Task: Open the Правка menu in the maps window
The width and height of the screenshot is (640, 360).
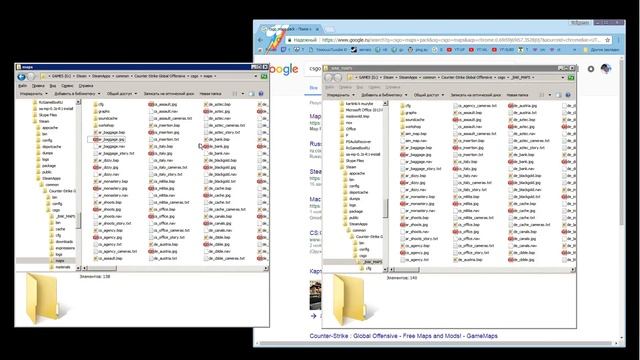Action: click(x=38, y=86)
